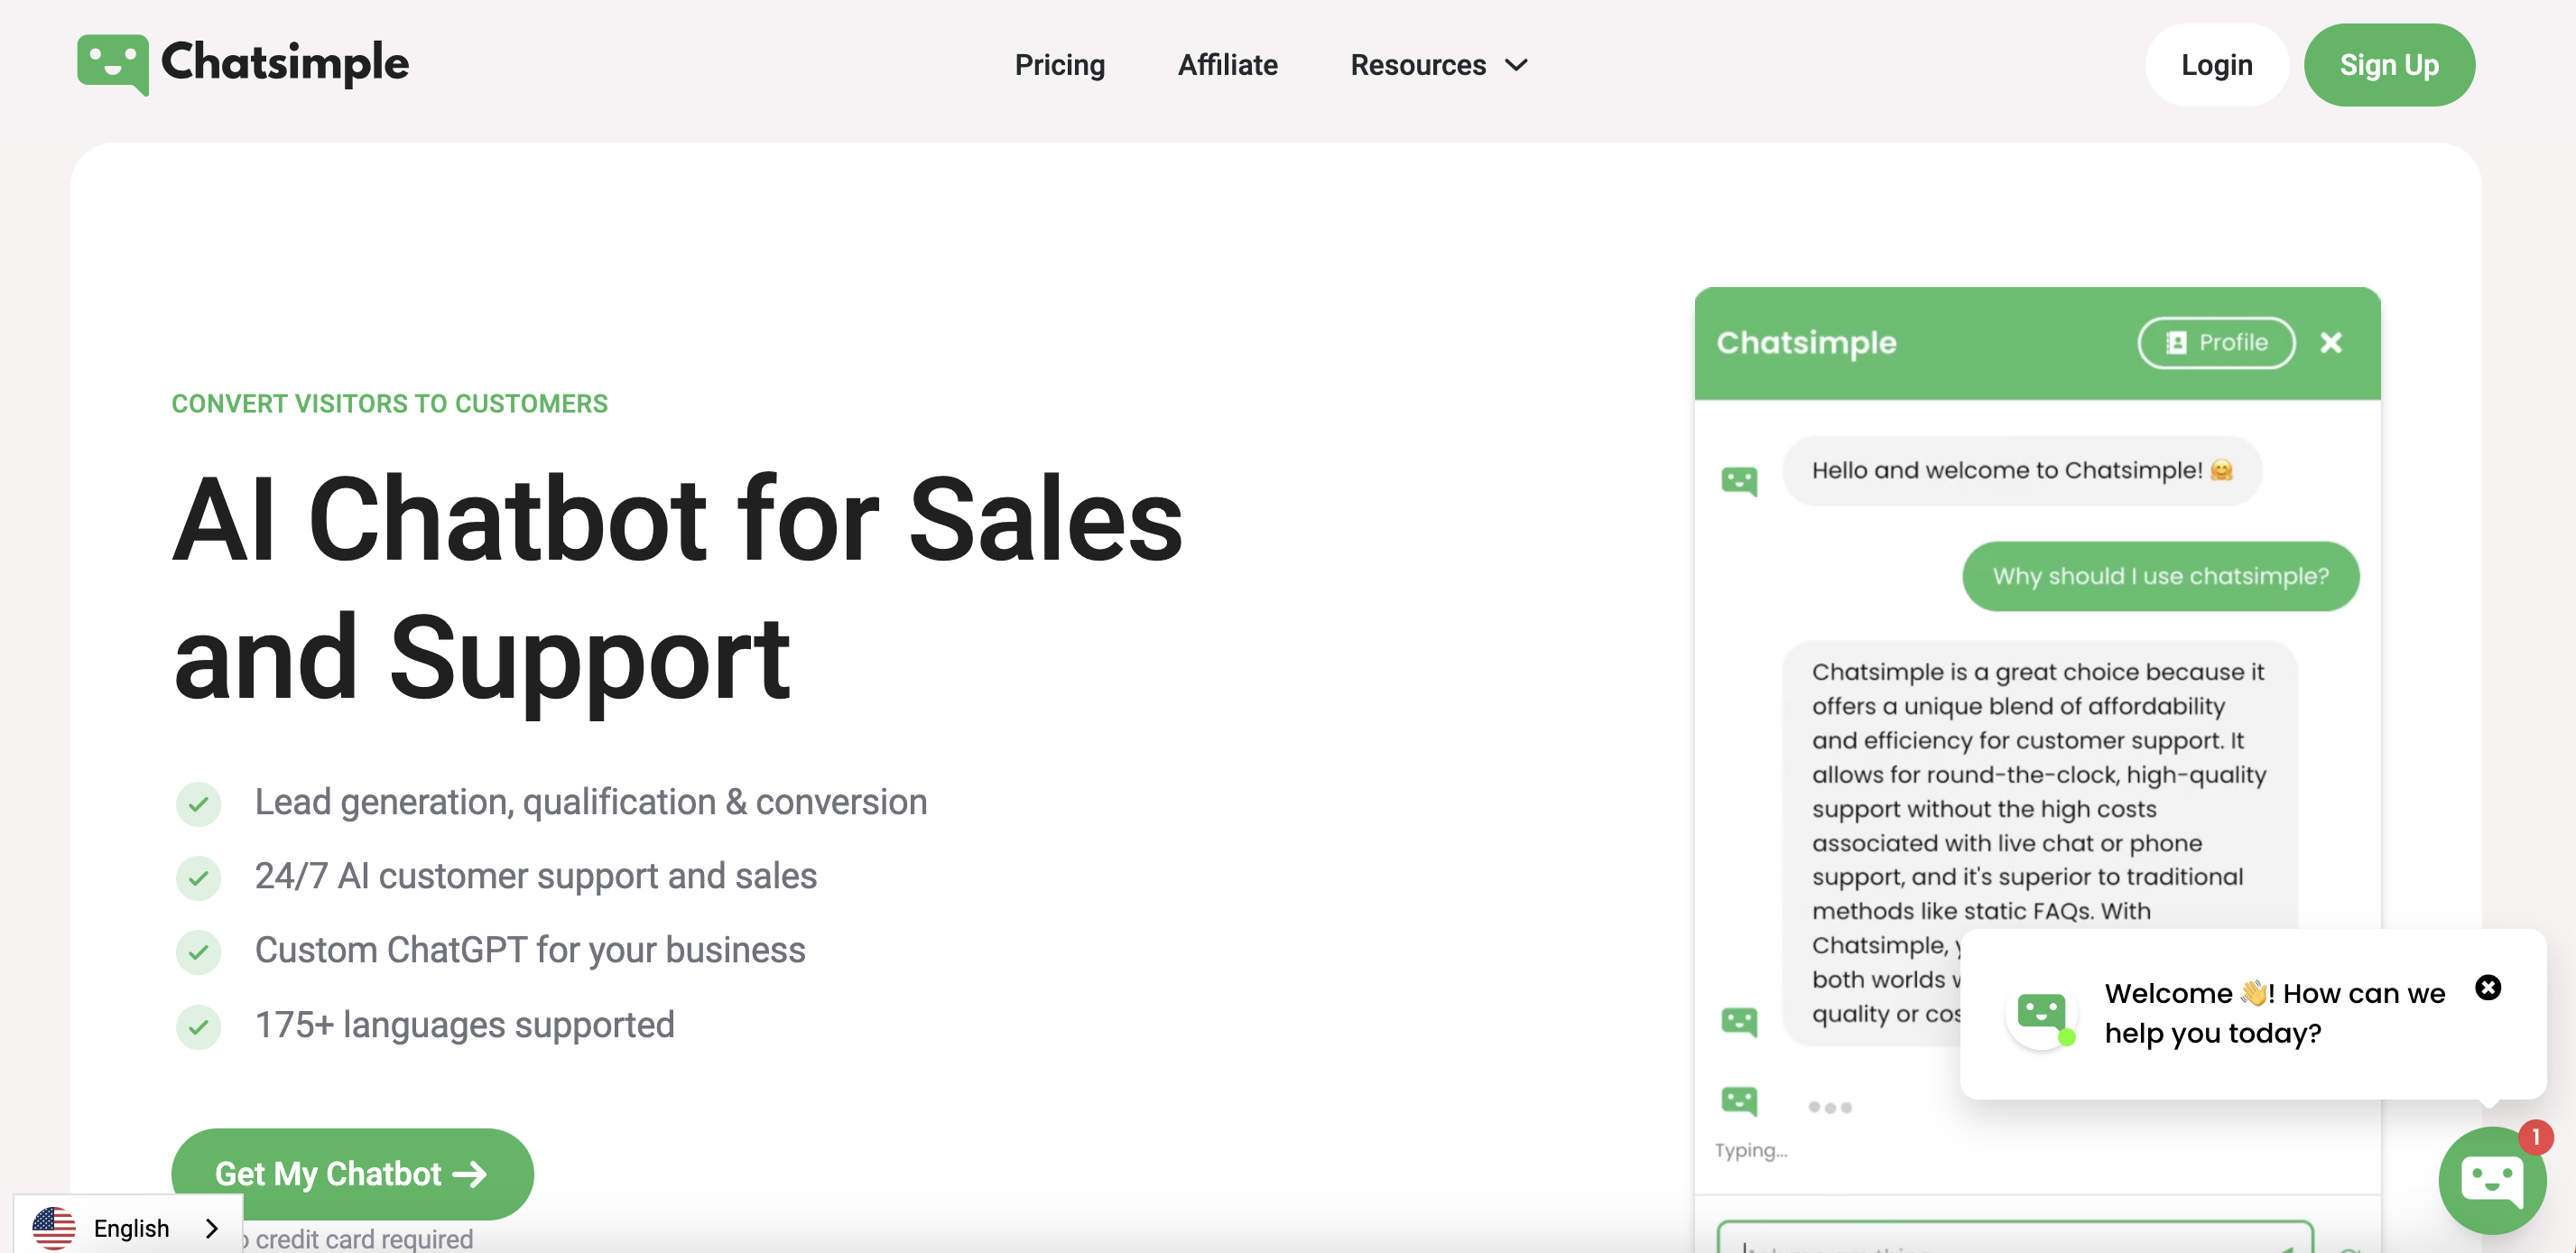Viewport: 2576px width, 1253px height.
Task: Click the Chatsimple brand wordmark
Action: (x=284, y=63)
